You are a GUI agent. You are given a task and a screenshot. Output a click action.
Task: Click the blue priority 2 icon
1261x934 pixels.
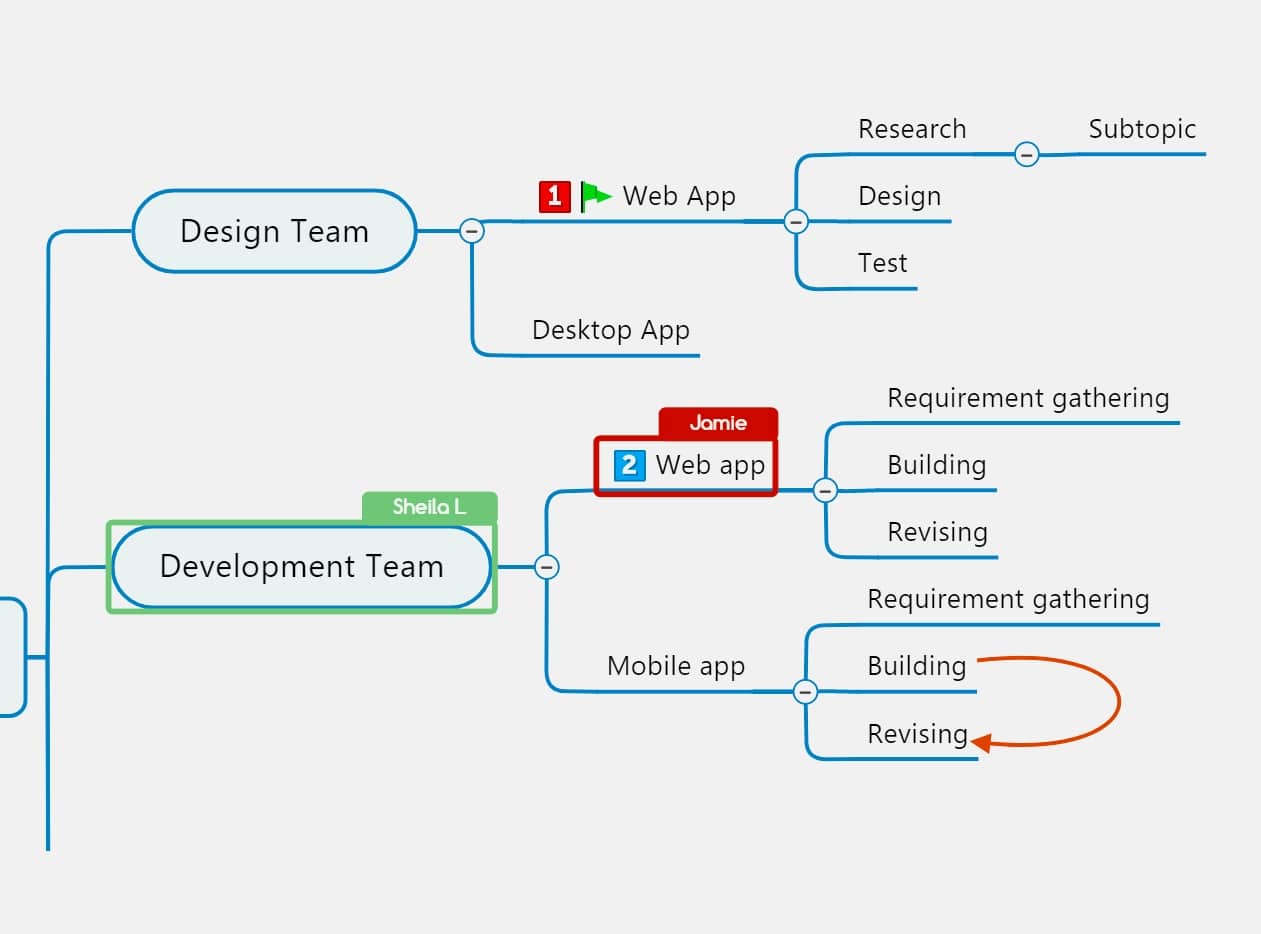(630, 465)
